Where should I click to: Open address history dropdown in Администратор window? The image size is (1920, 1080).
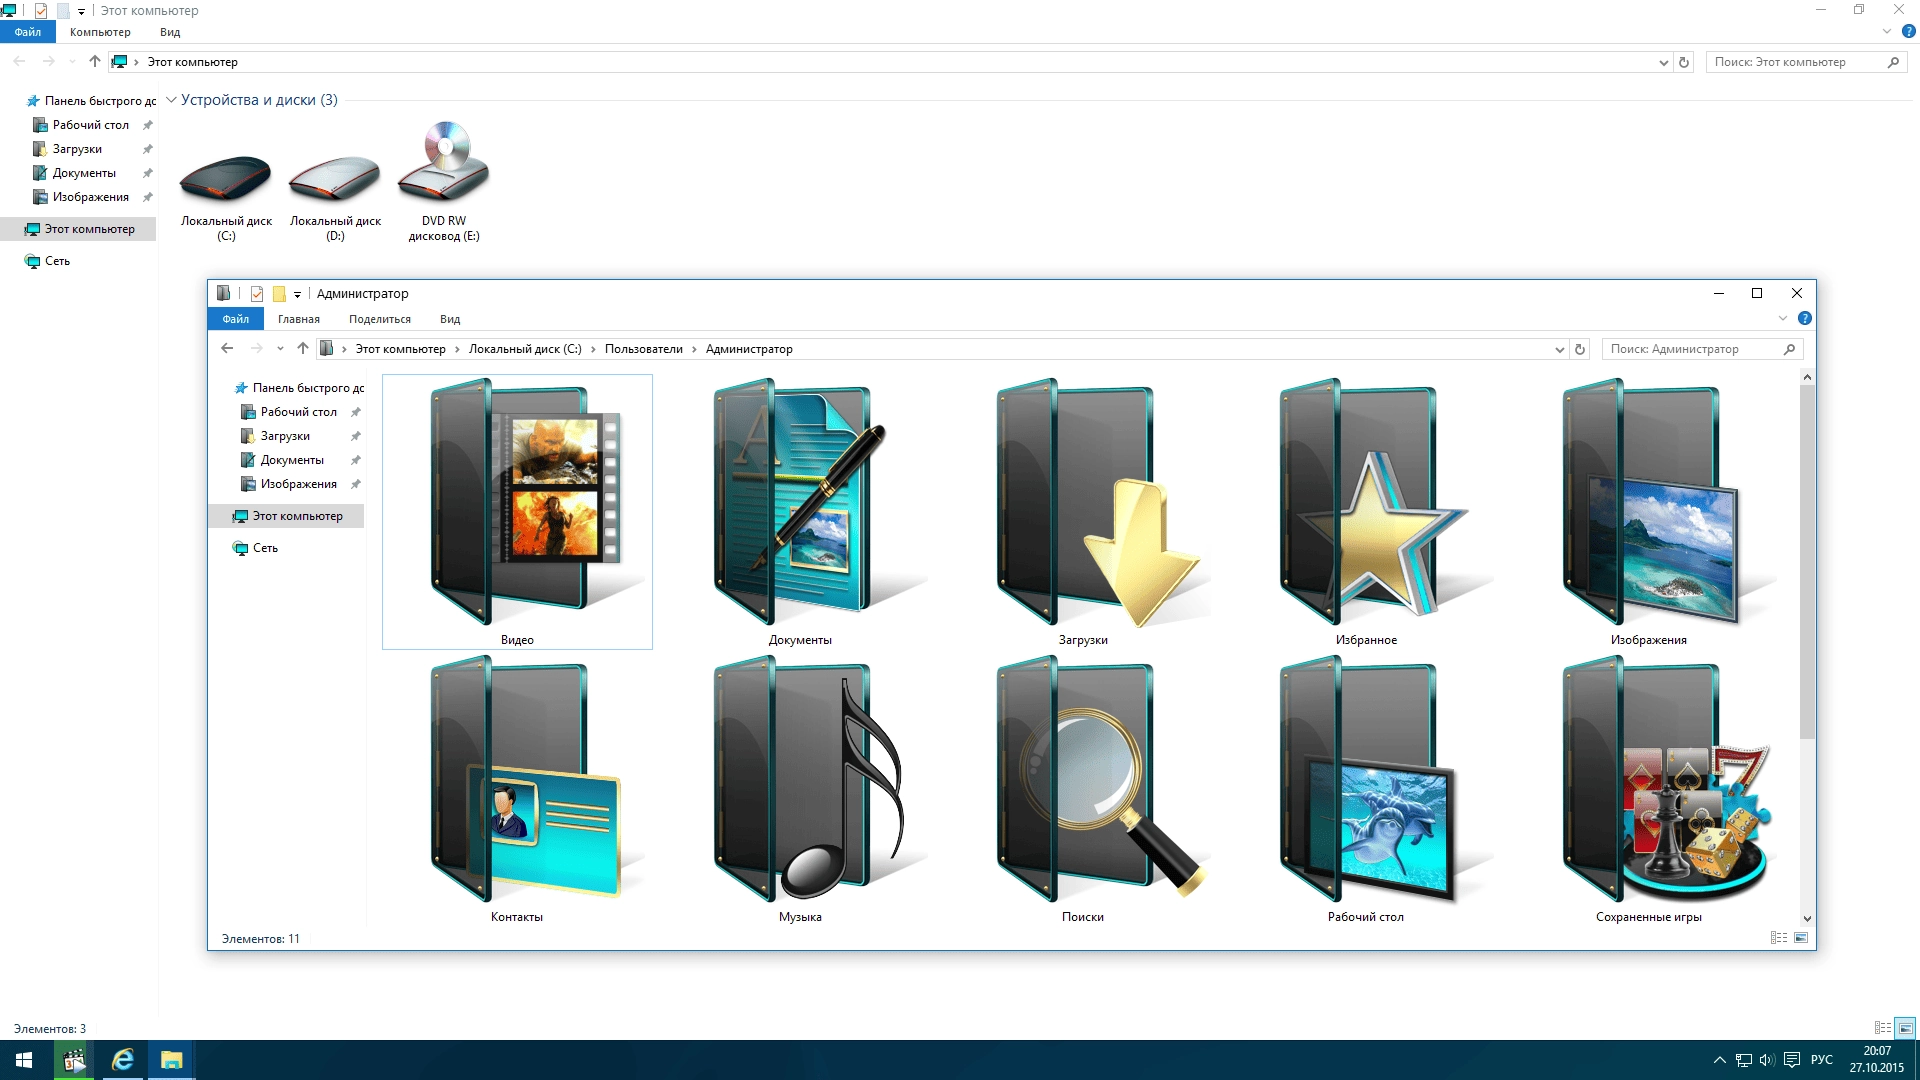click(1559, 349)
